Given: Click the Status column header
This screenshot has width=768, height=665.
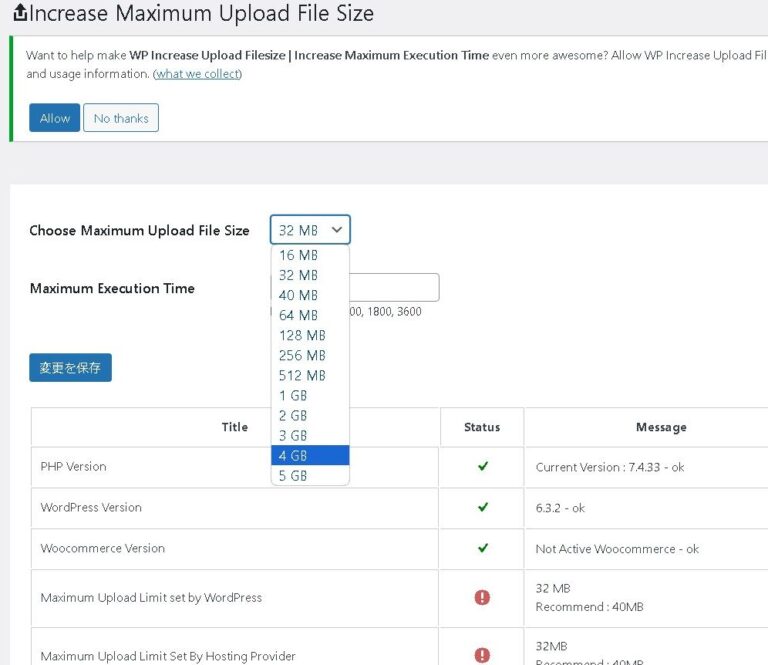Looking at the screenshot, I should pyautogui.click(x=481, y=427).
